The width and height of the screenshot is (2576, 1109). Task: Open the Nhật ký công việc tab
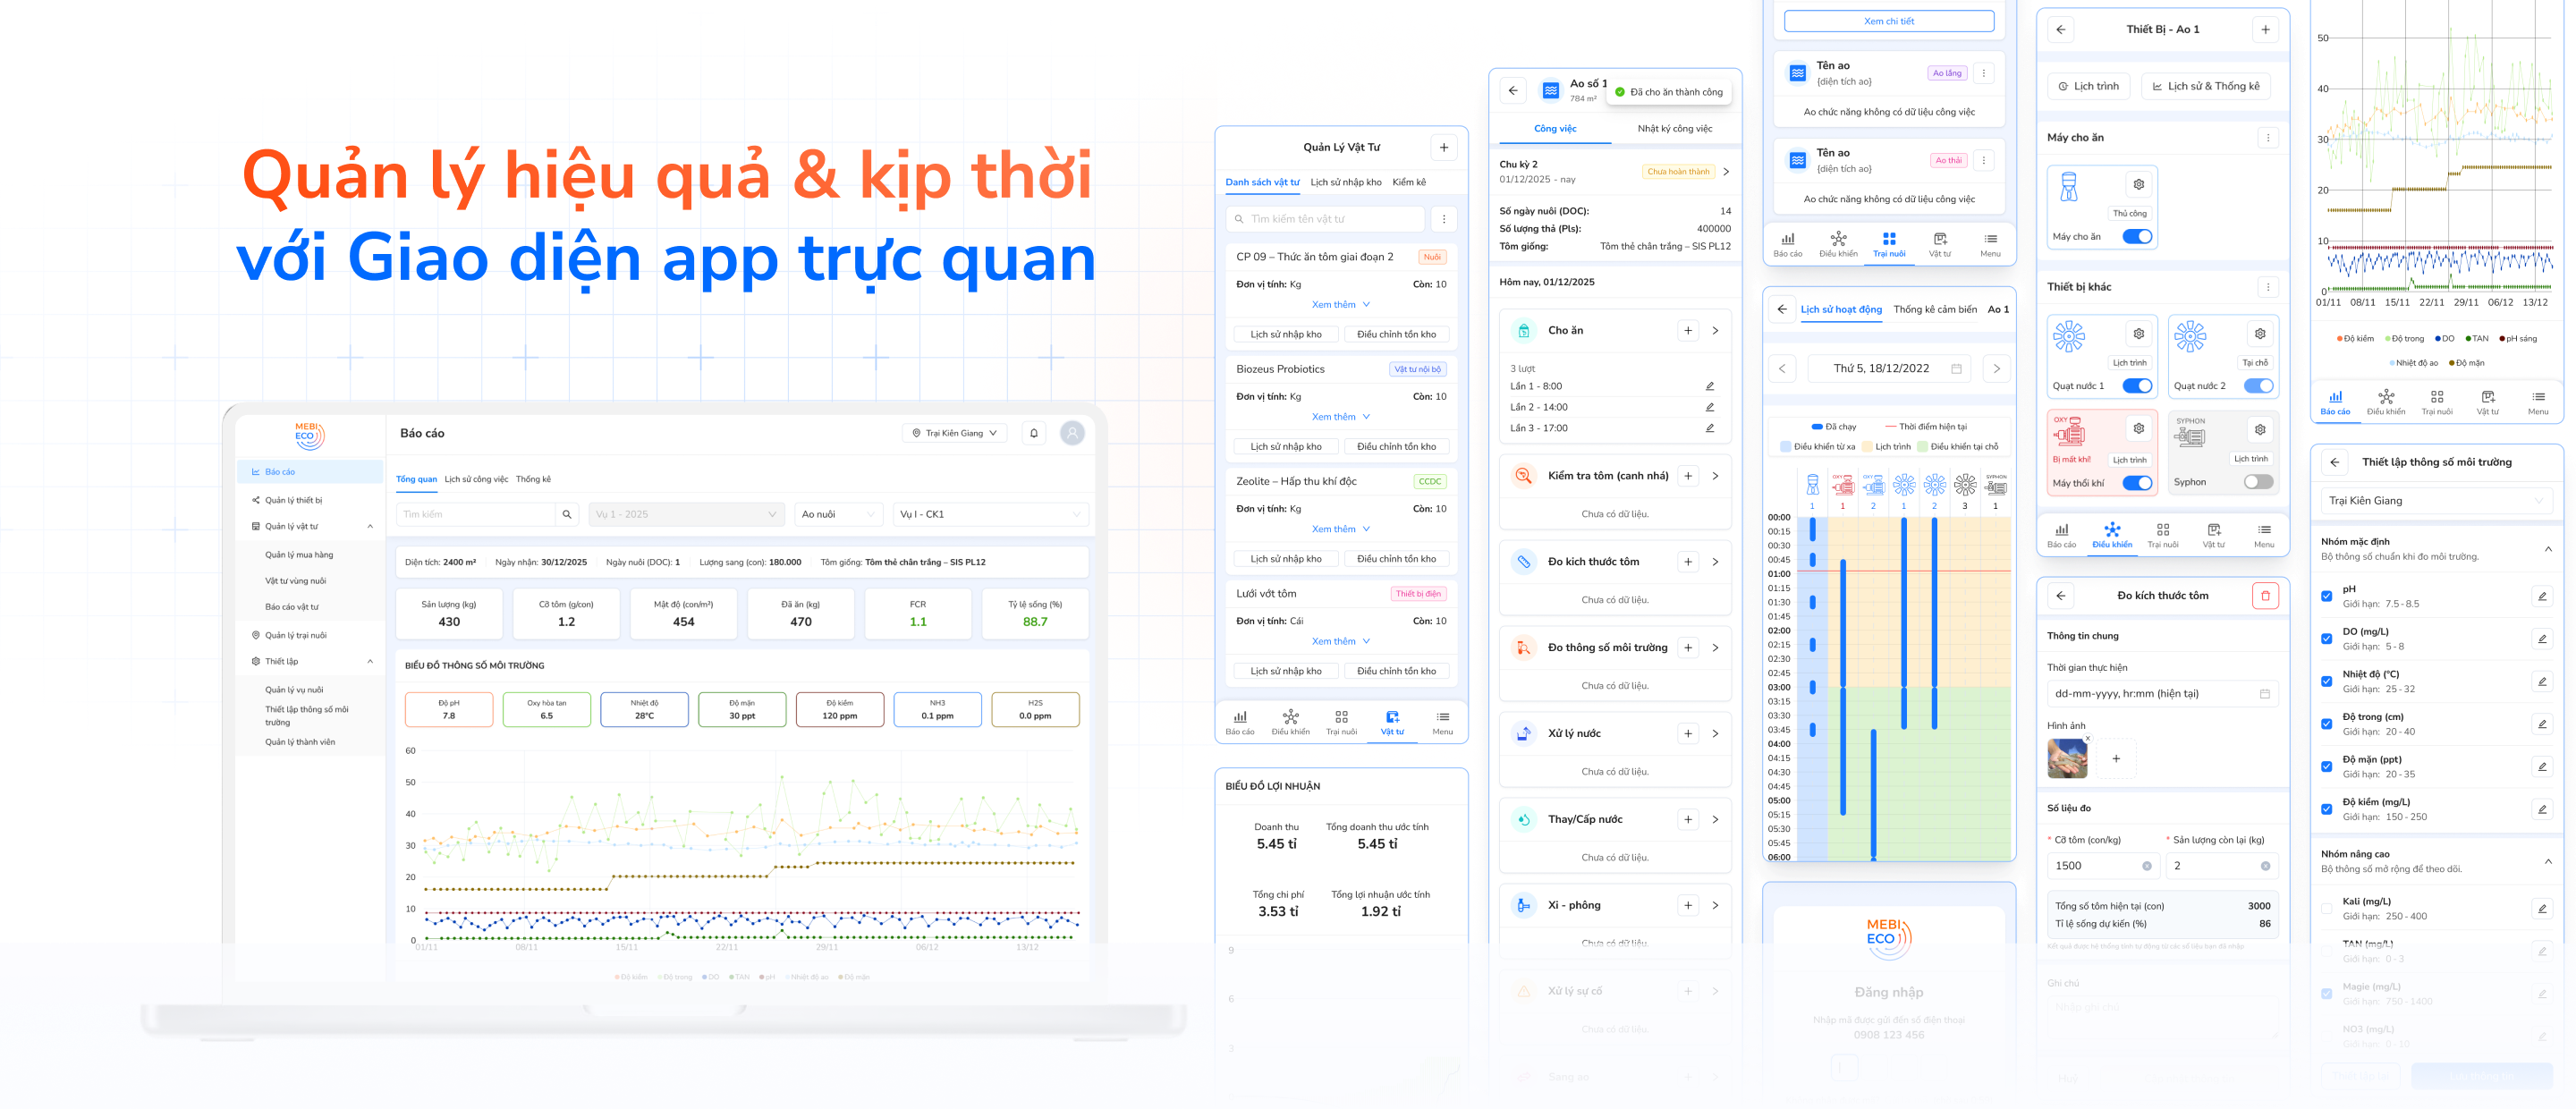click(1674, 128)
